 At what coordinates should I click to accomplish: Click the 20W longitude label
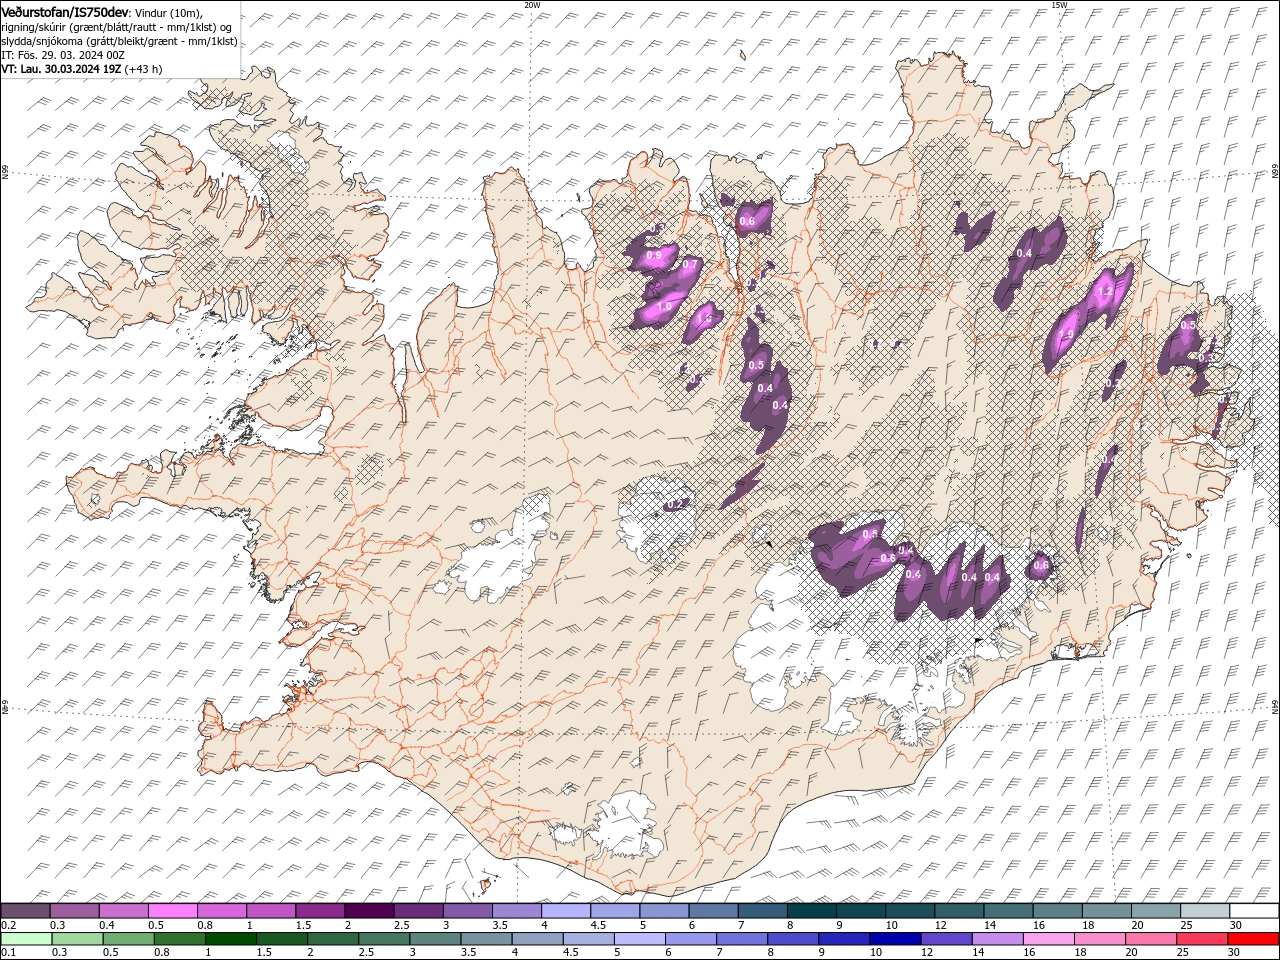[x=532, y=5]
